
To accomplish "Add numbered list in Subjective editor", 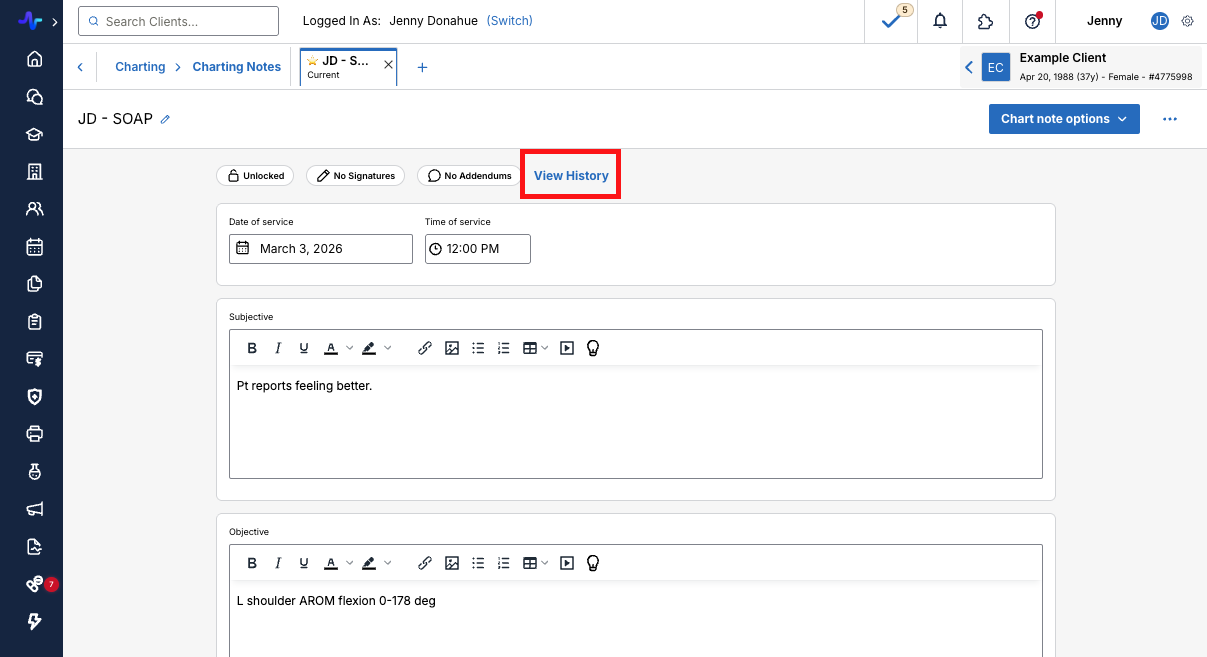I will pos(504,348).
